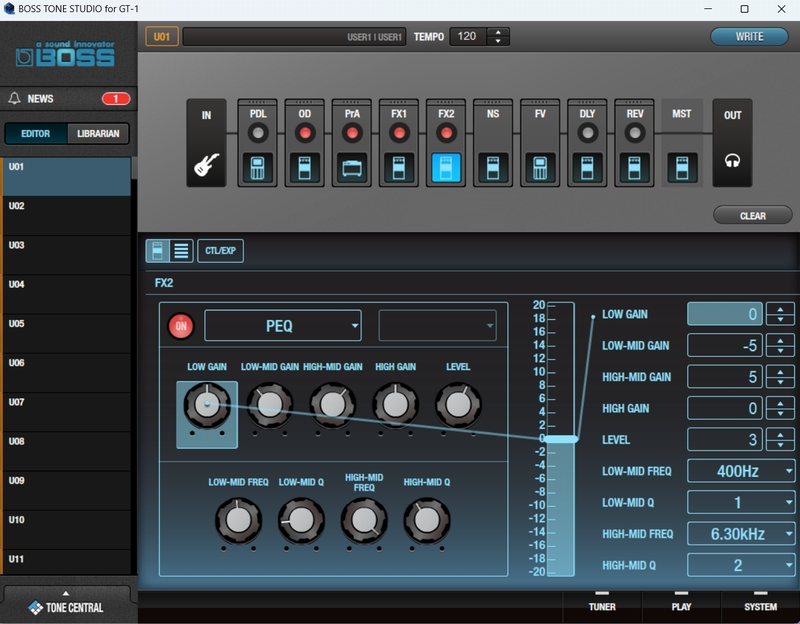Click the LOW GAIN vertical slider handle
Viewport: 800px width, 624px height.
pyautogui.click(x=560, y=439)
